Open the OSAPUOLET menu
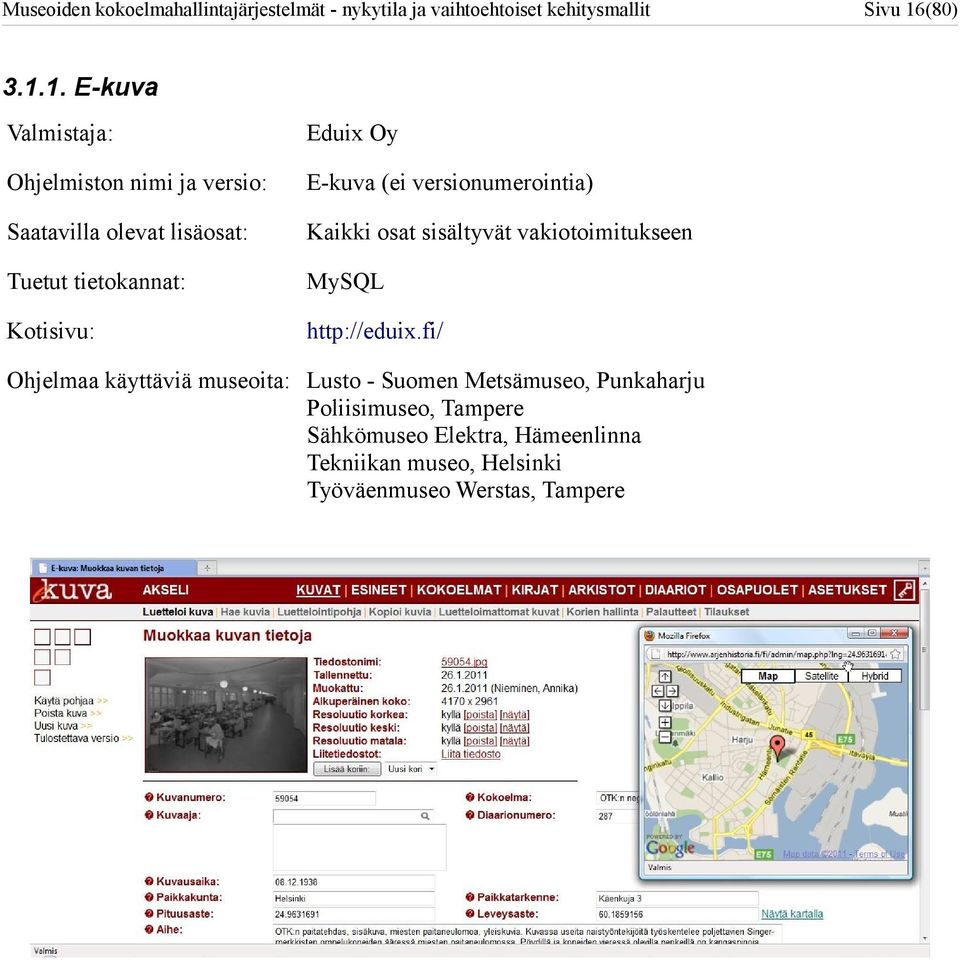 coord(757,590)
